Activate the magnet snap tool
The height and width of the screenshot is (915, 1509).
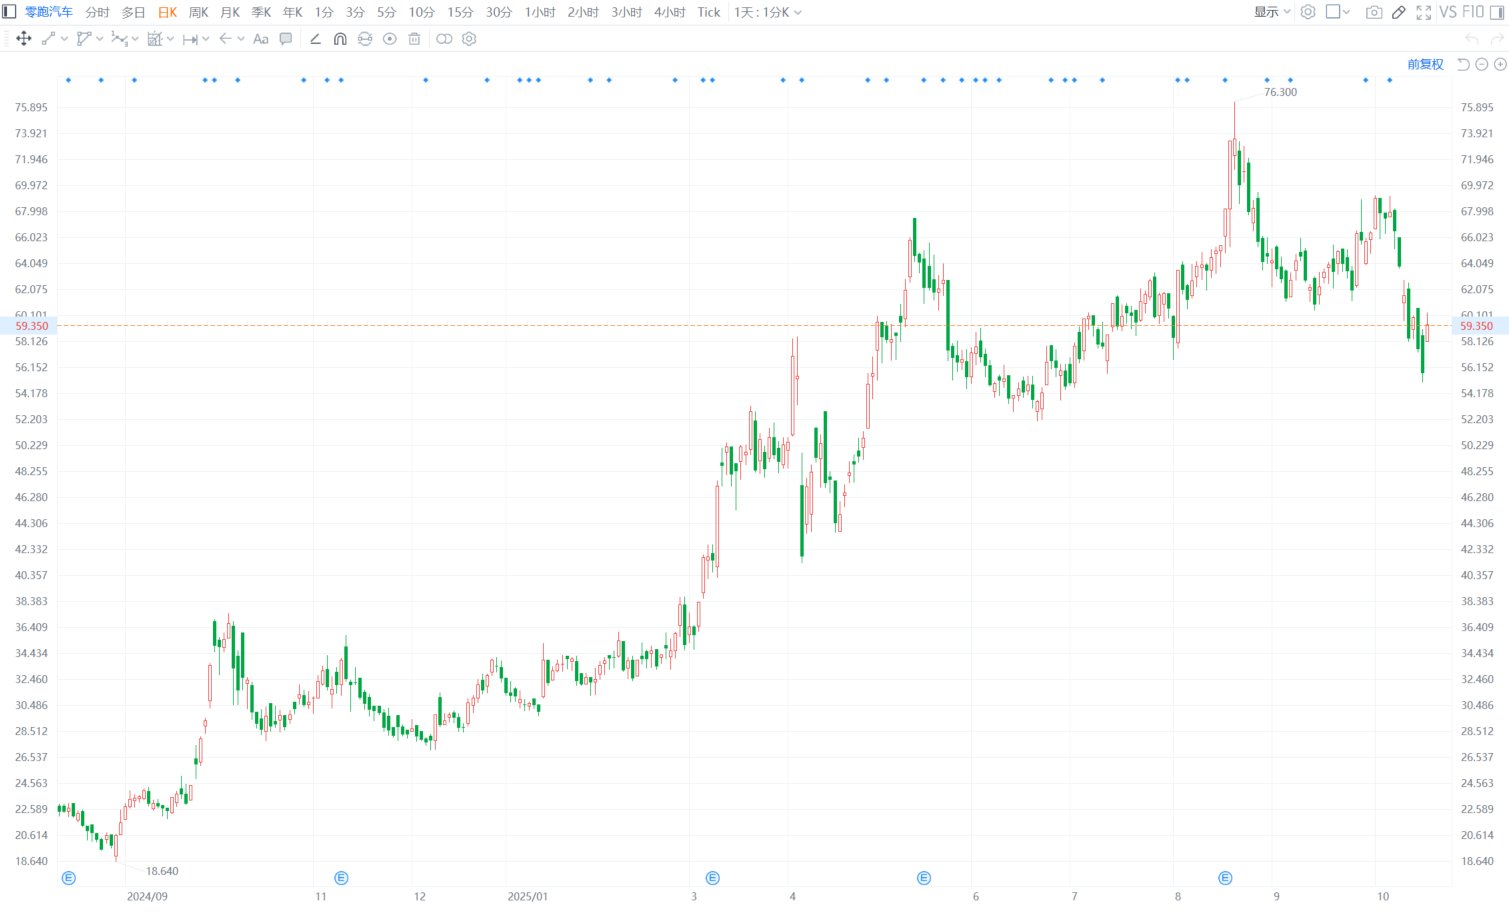(x=340, y=39)
